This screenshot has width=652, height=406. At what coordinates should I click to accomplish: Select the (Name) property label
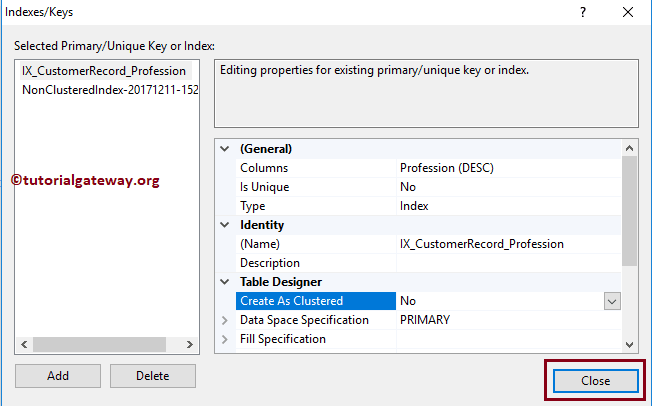tap(260, 244)
